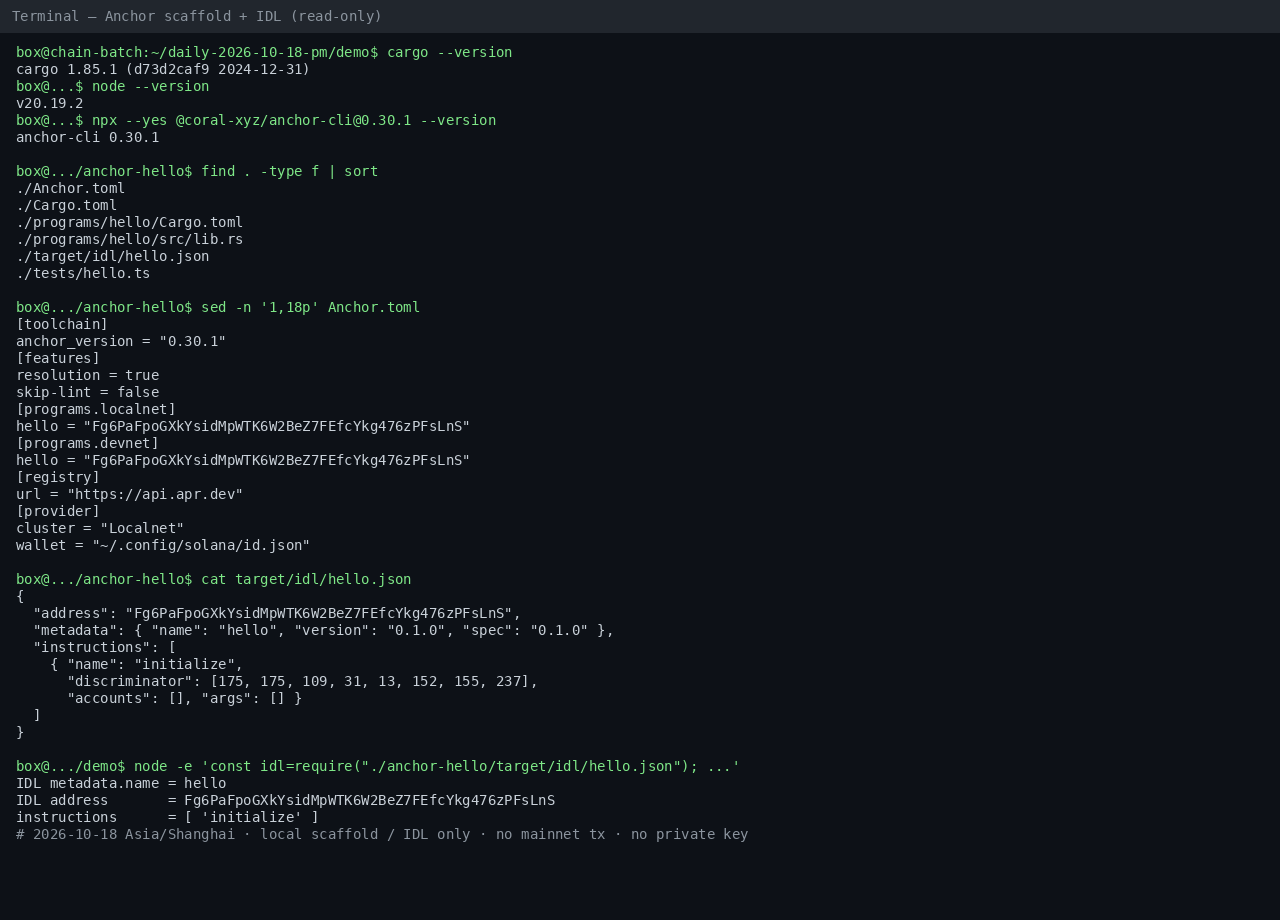Select the JSON "address" line
This screenshot has height=920, width=1280.
(277, 613)
